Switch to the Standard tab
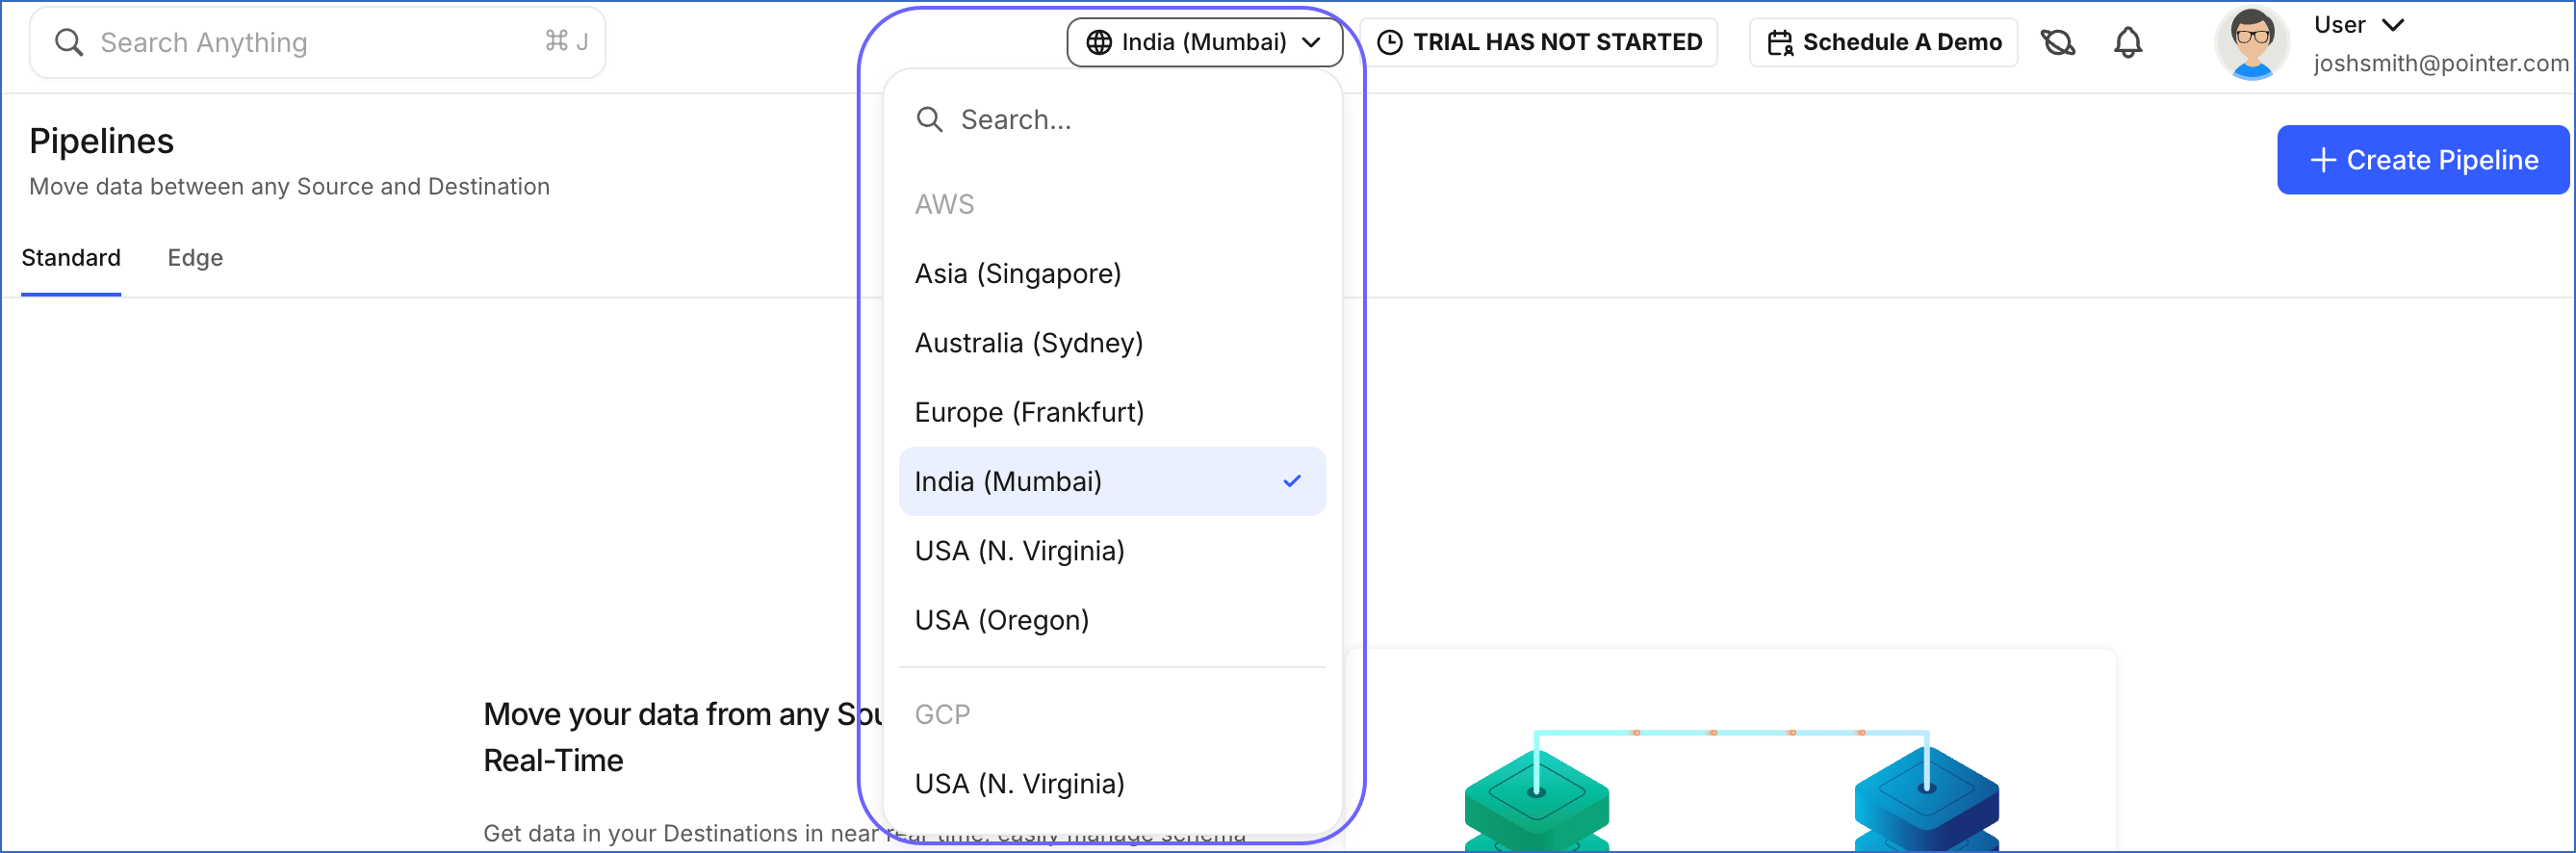This screenshot has width=2576, height=853. [x=71, y=258]
